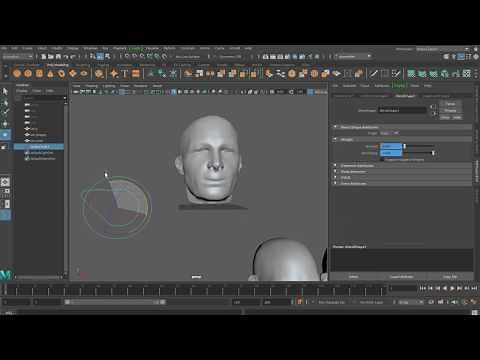Image resolution: width=480 pixels, height=360 pixels.
Task: Click the Undo arrow icon in status line
Action: [66, 57]
